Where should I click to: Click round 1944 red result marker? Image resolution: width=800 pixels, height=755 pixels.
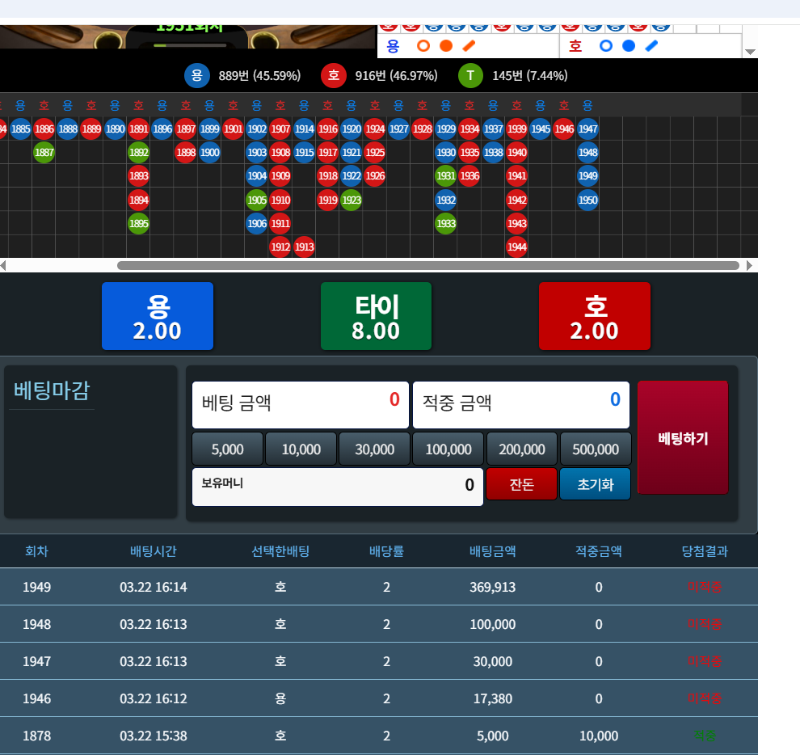[517, 246]
